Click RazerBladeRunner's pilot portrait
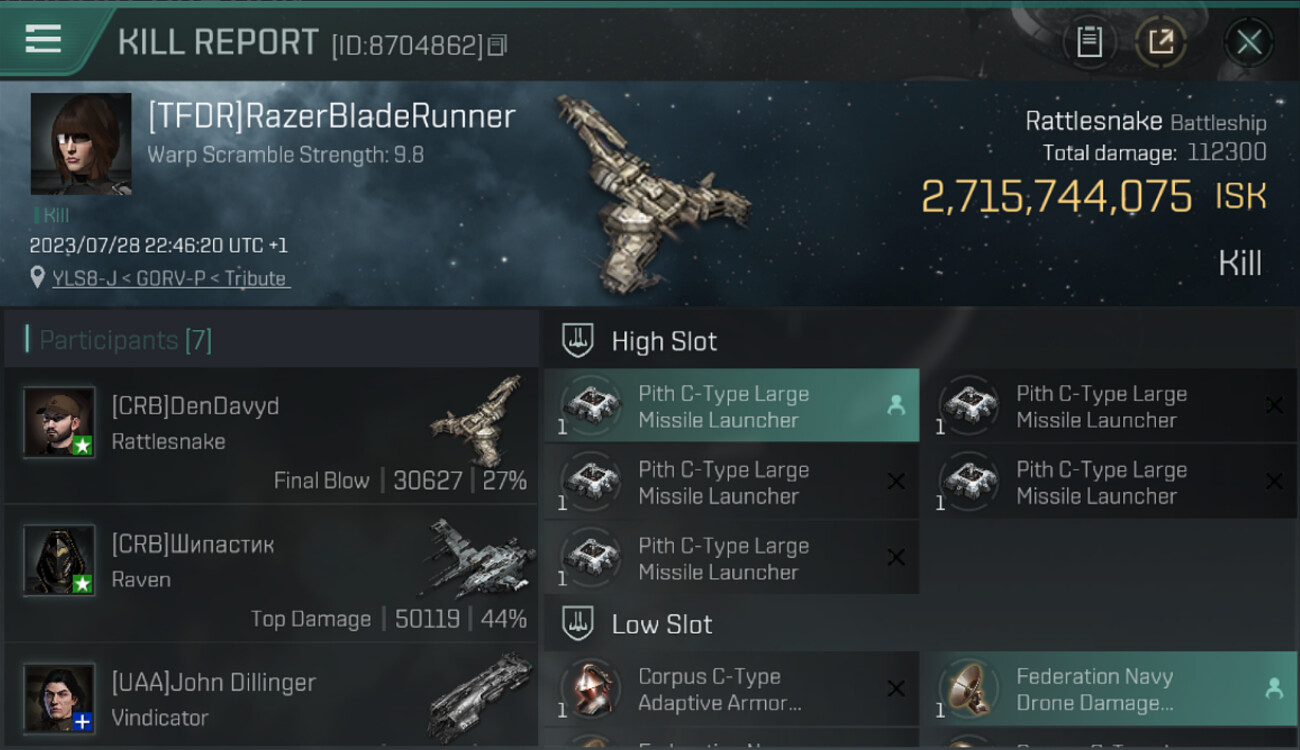This screenshot has width=1300, height=750. click(81, 144)
